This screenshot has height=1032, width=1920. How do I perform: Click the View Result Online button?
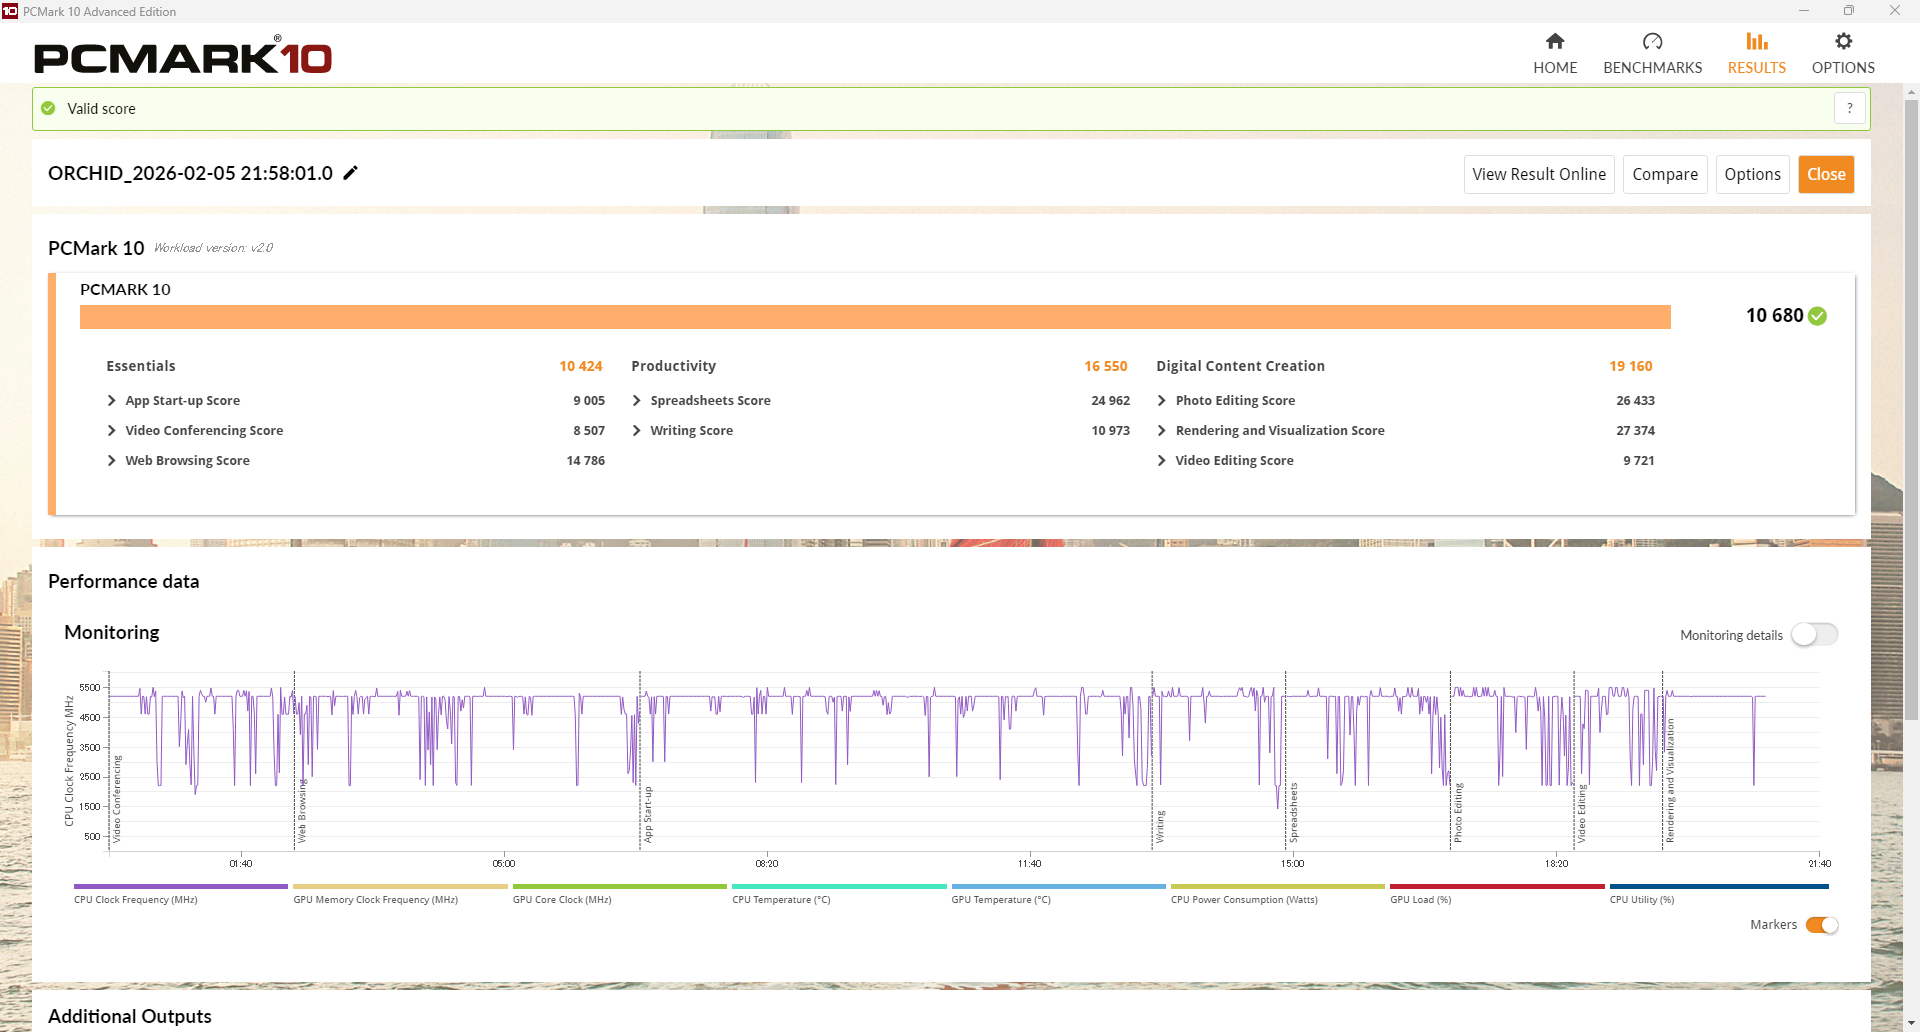point(1538,174)
